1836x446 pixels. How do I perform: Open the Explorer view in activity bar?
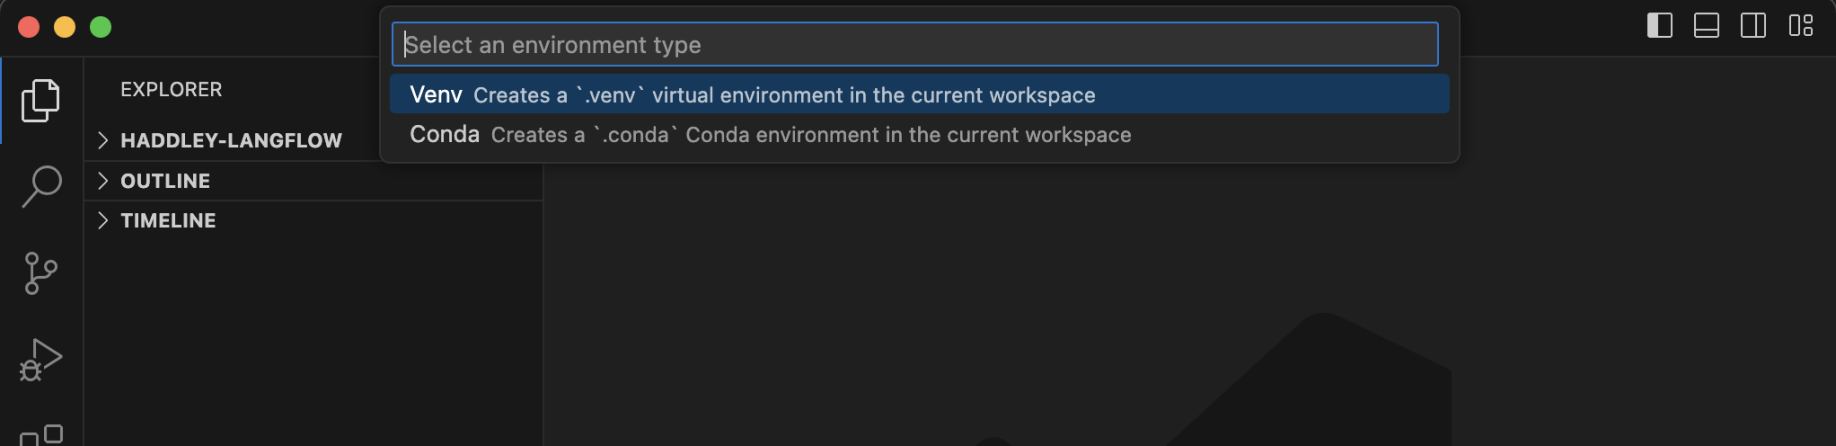click(40, 100)
